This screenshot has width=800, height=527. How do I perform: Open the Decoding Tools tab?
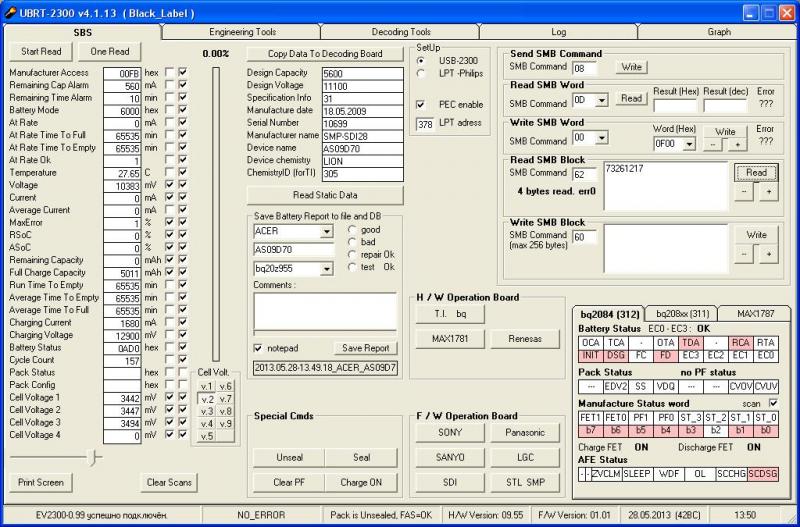(x=401, y=32)
